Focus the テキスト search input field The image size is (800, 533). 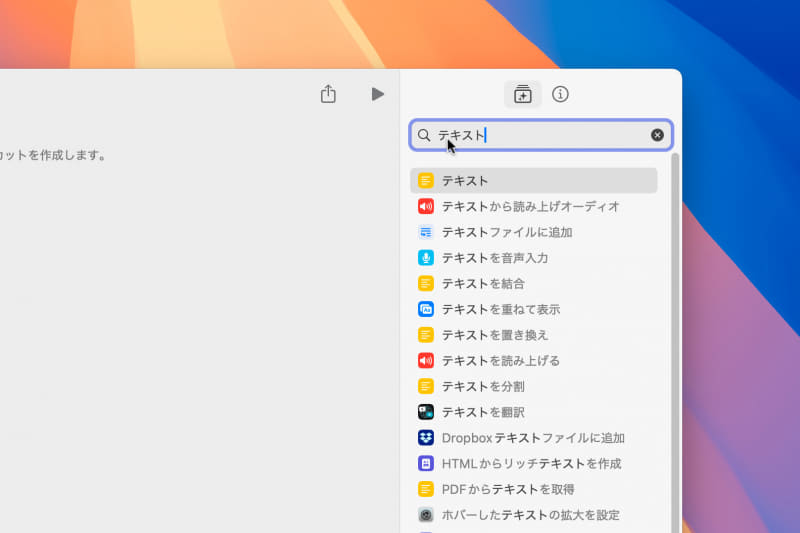541,135
